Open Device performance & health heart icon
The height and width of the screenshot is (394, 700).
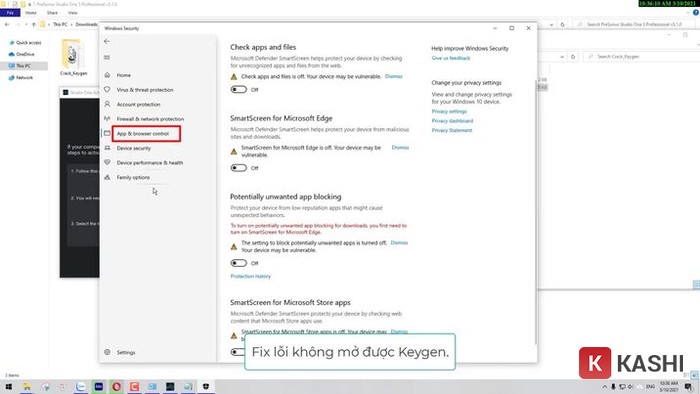[107, 162]
